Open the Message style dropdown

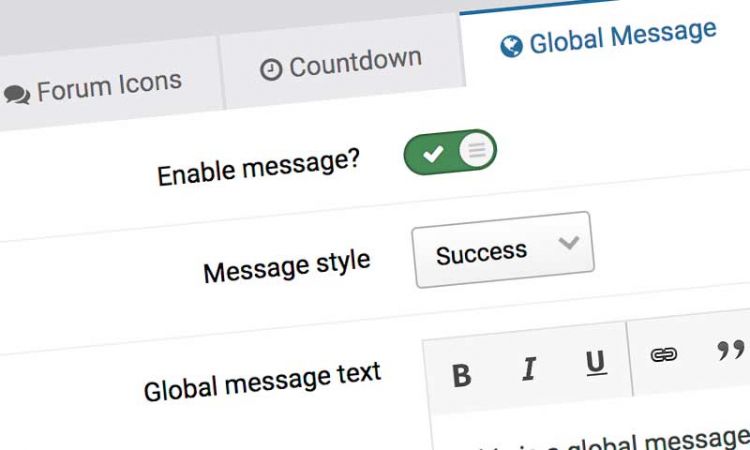coord(503,249)
